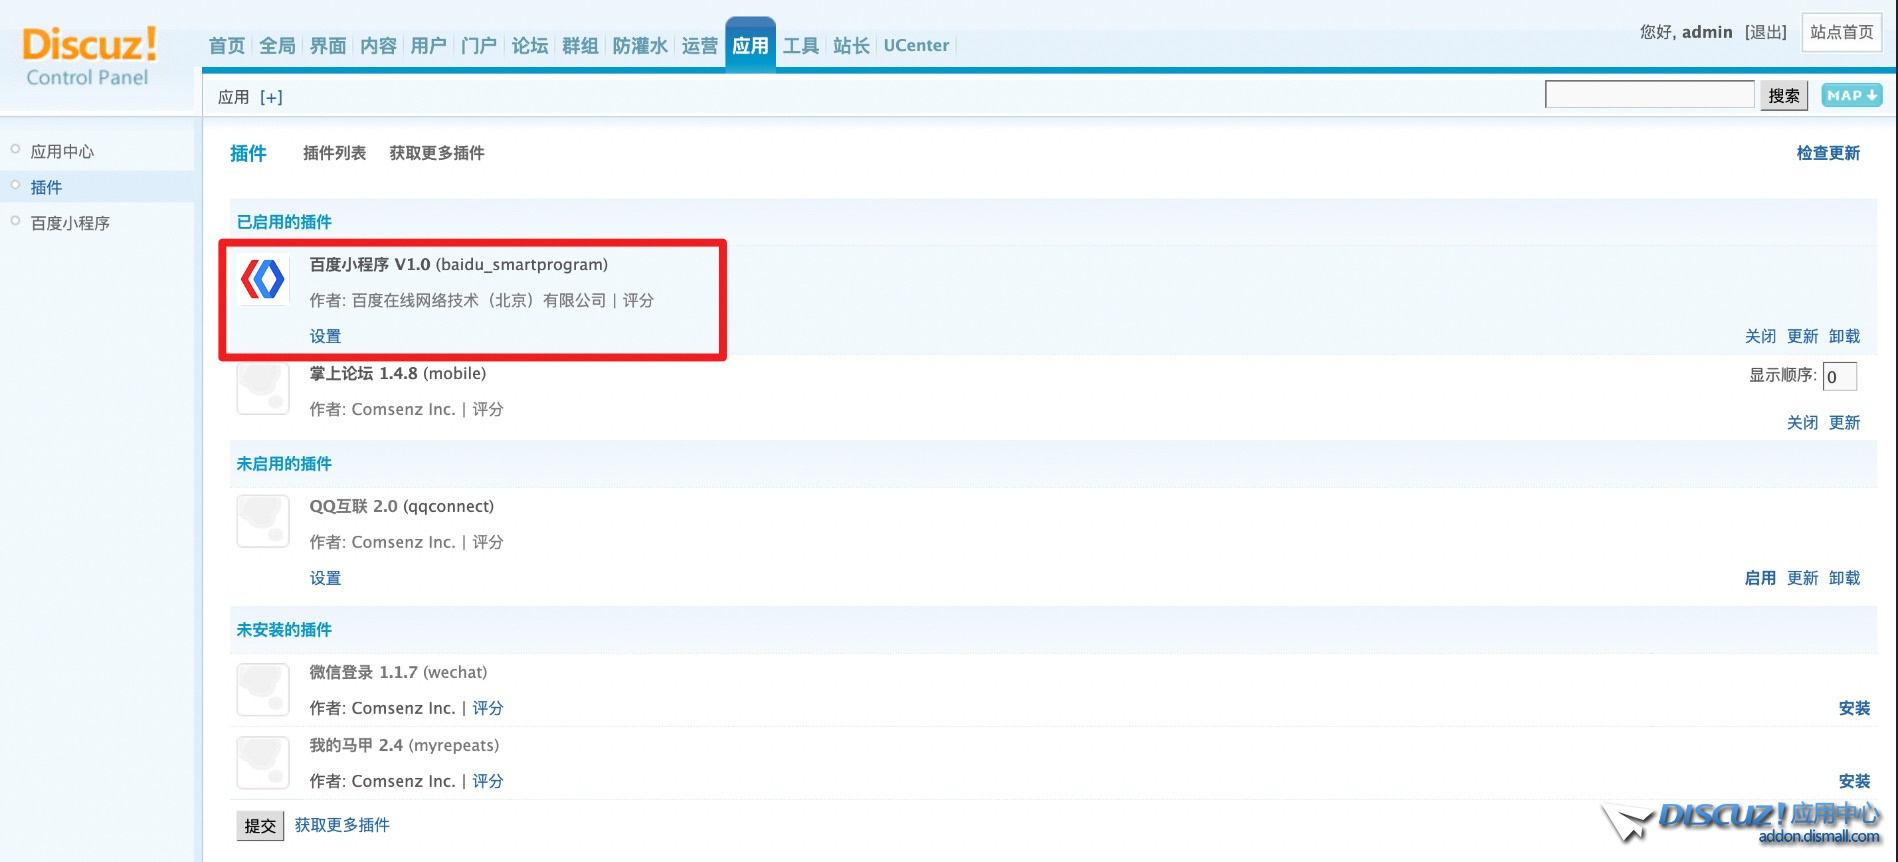Open the 工具 top menu

[x=801, y=46]
